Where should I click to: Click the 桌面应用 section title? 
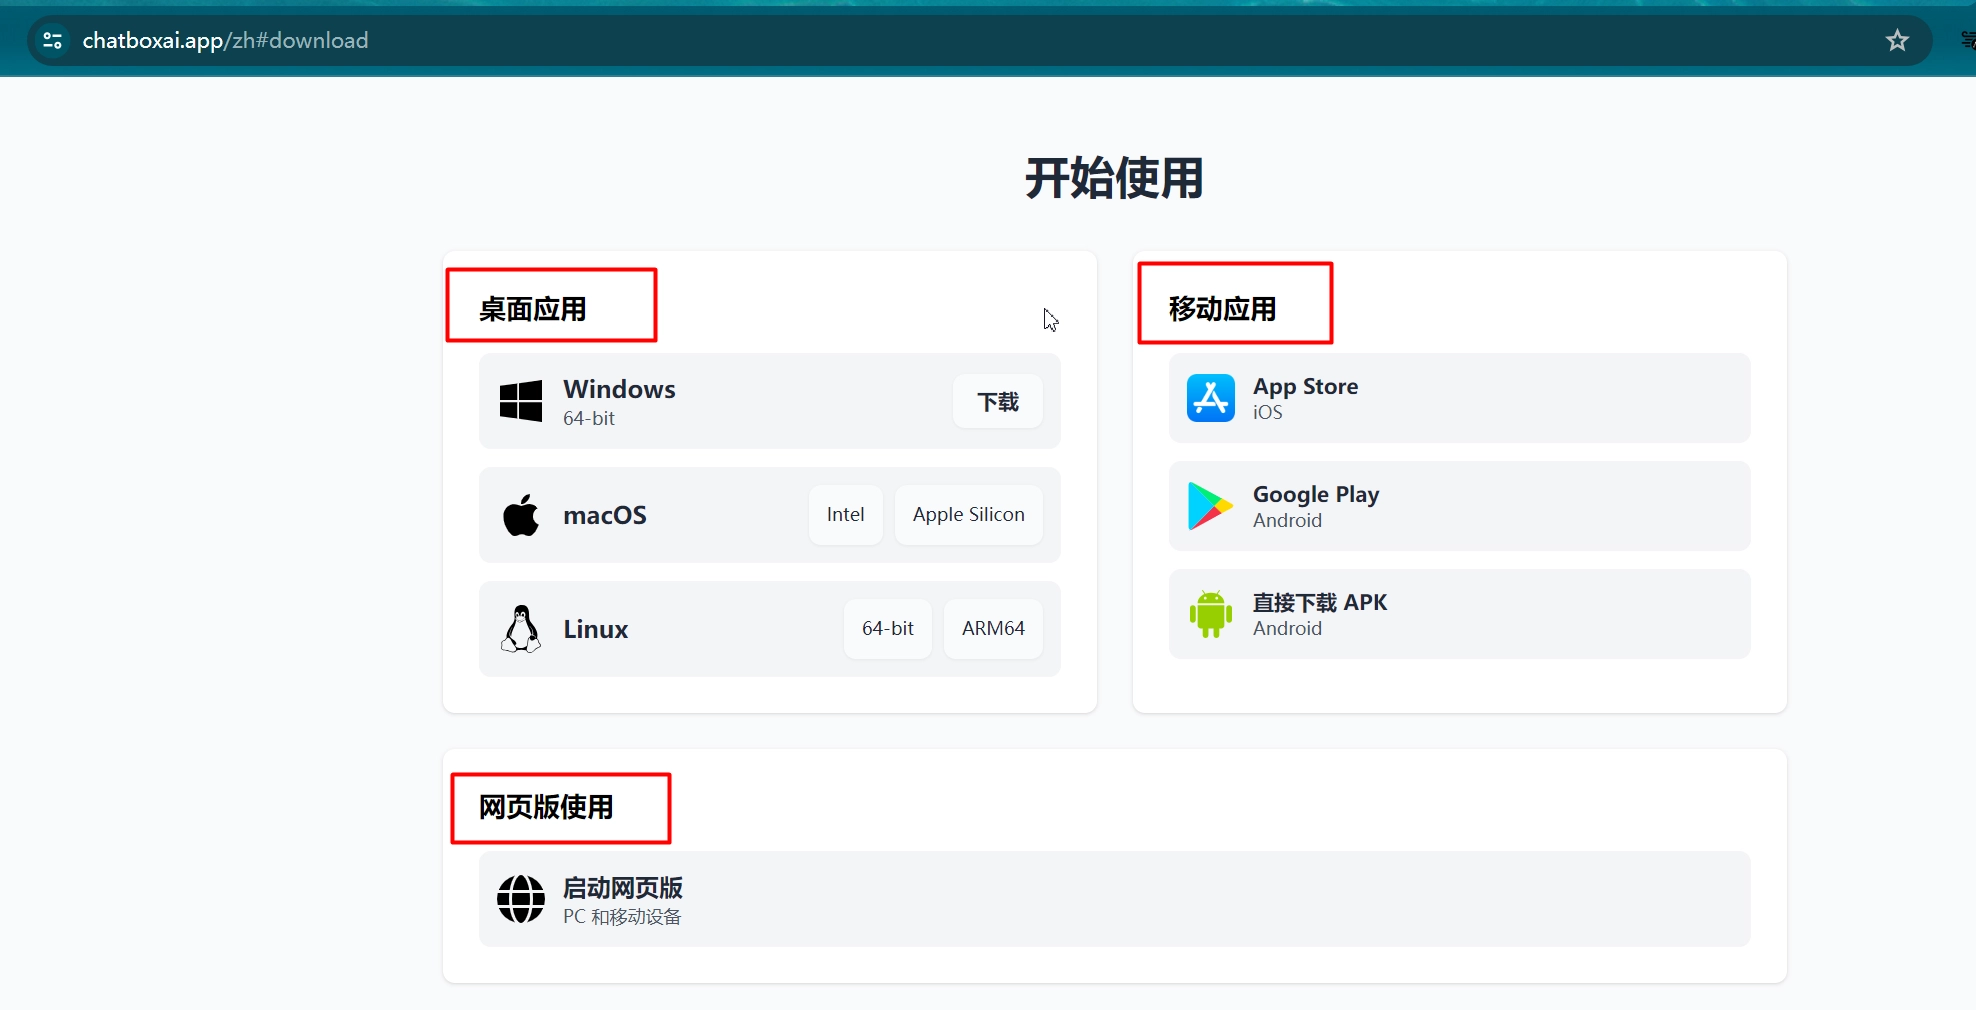(533, 309)
